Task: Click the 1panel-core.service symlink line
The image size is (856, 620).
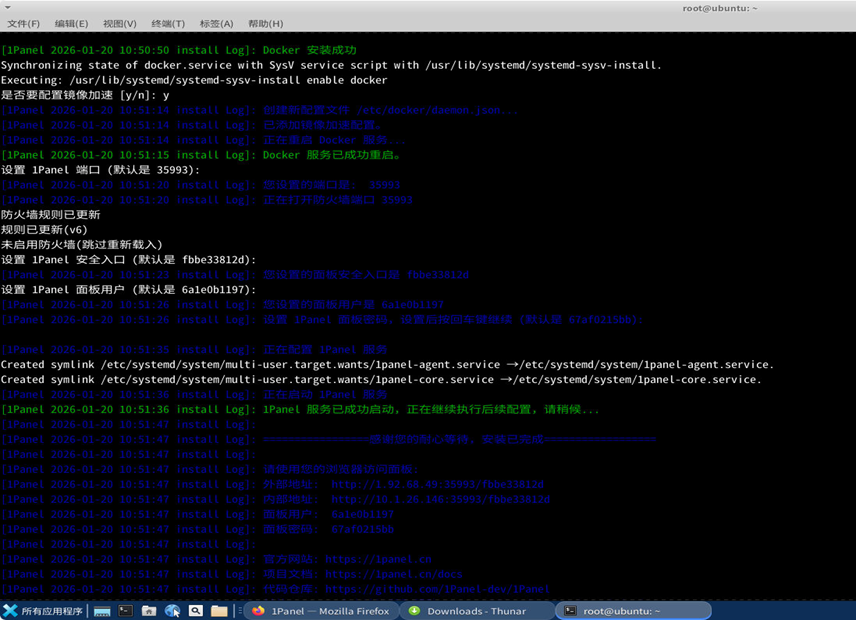Action: [x=381, y=379]
